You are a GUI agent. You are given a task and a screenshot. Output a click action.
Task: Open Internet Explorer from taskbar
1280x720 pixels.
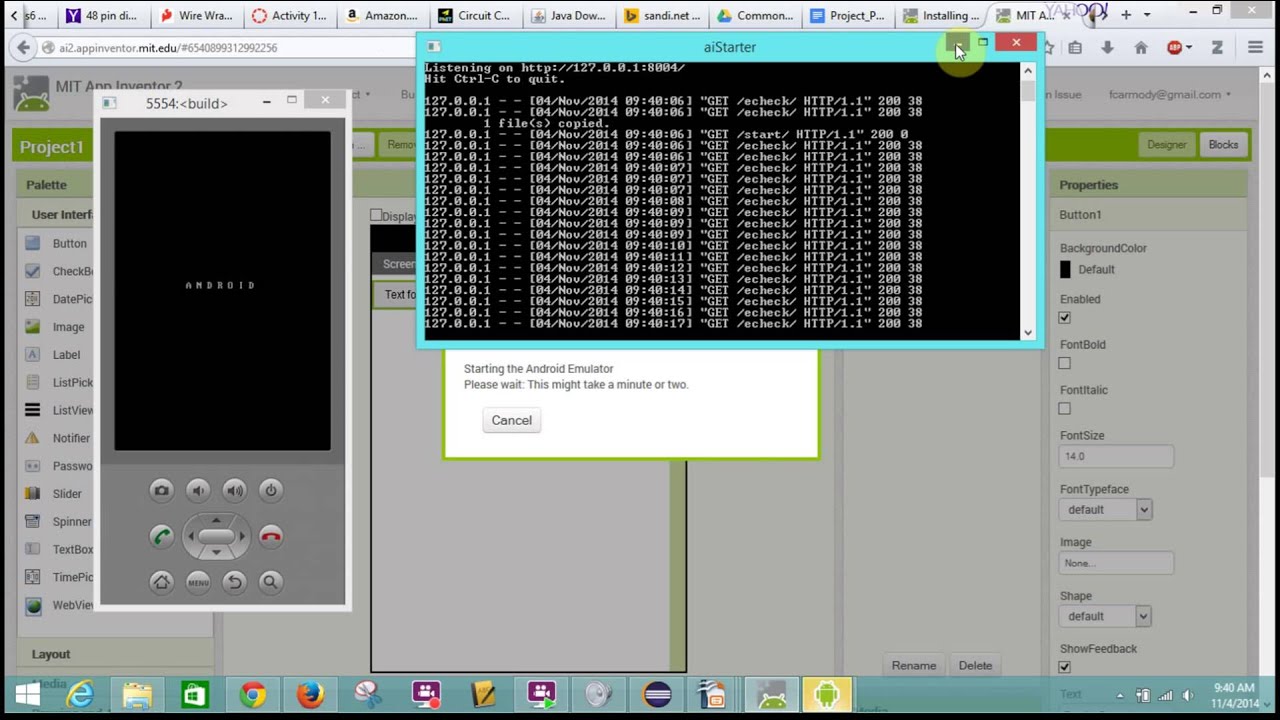coord(79,694)
